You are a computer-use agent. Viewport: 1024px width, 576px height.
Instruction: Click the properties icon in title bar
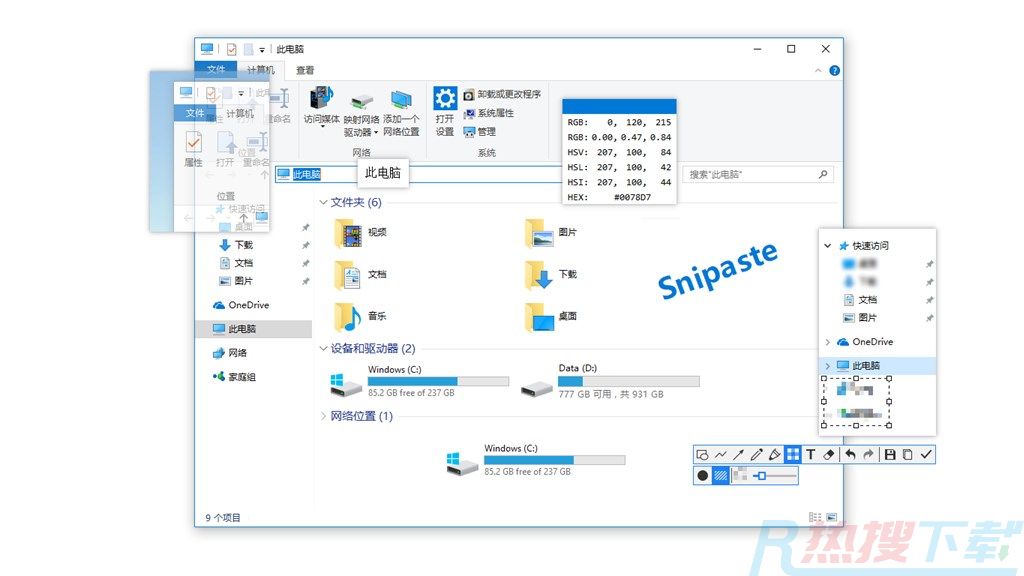(231, 49)
